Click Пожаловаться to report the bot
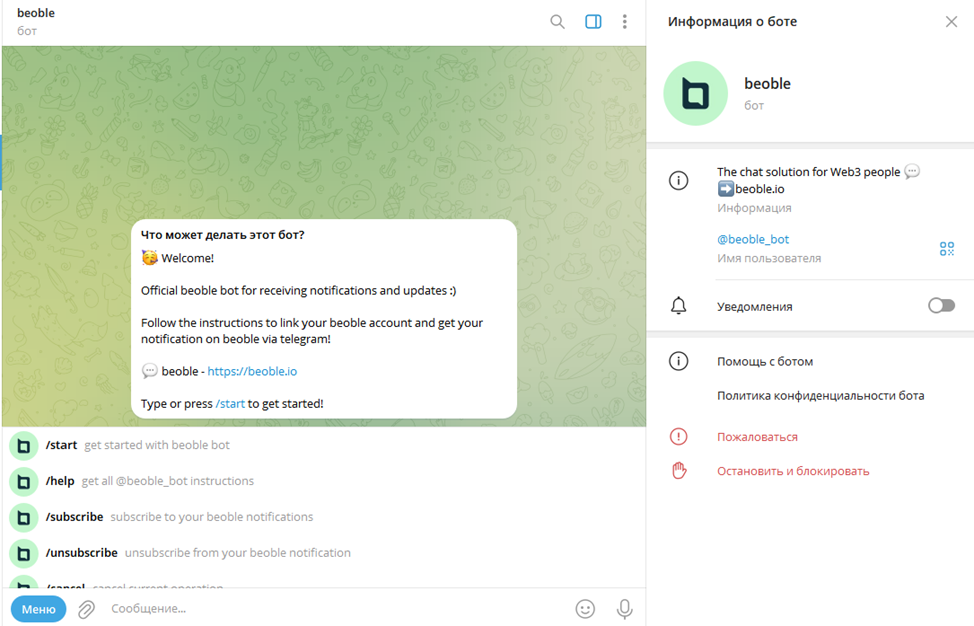The image size is (974, 626). pyautogui.click(x=757, y=437)
